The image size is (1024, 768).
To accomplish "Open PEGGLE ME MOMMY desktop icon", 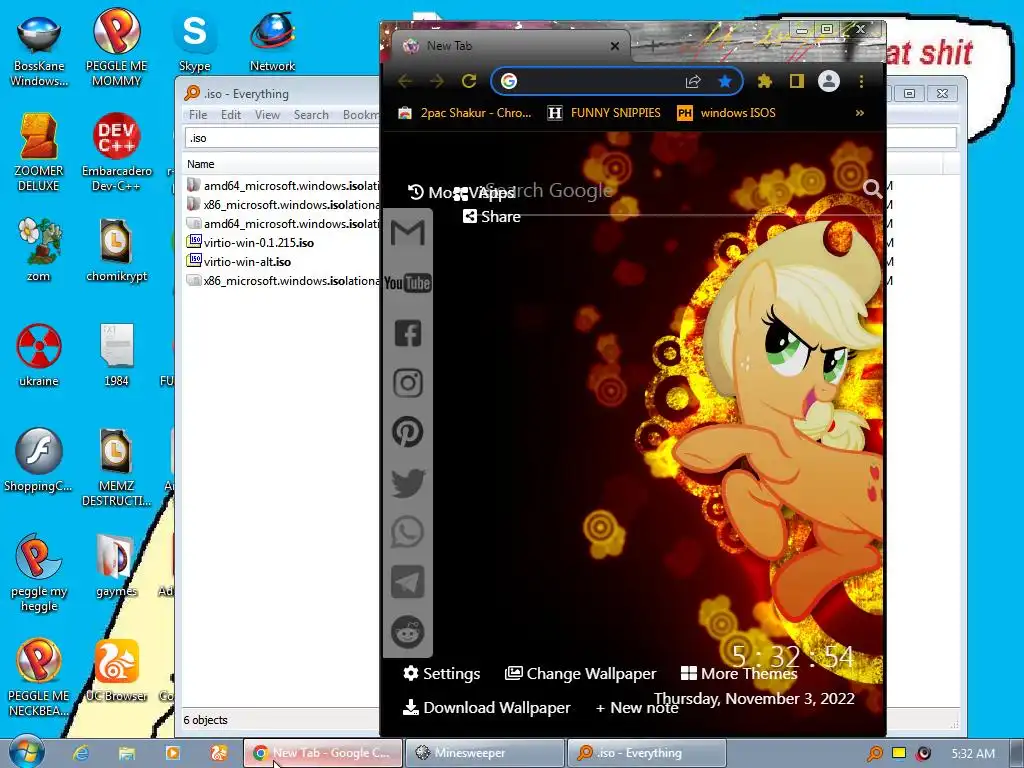I will (x=116, y=48).
